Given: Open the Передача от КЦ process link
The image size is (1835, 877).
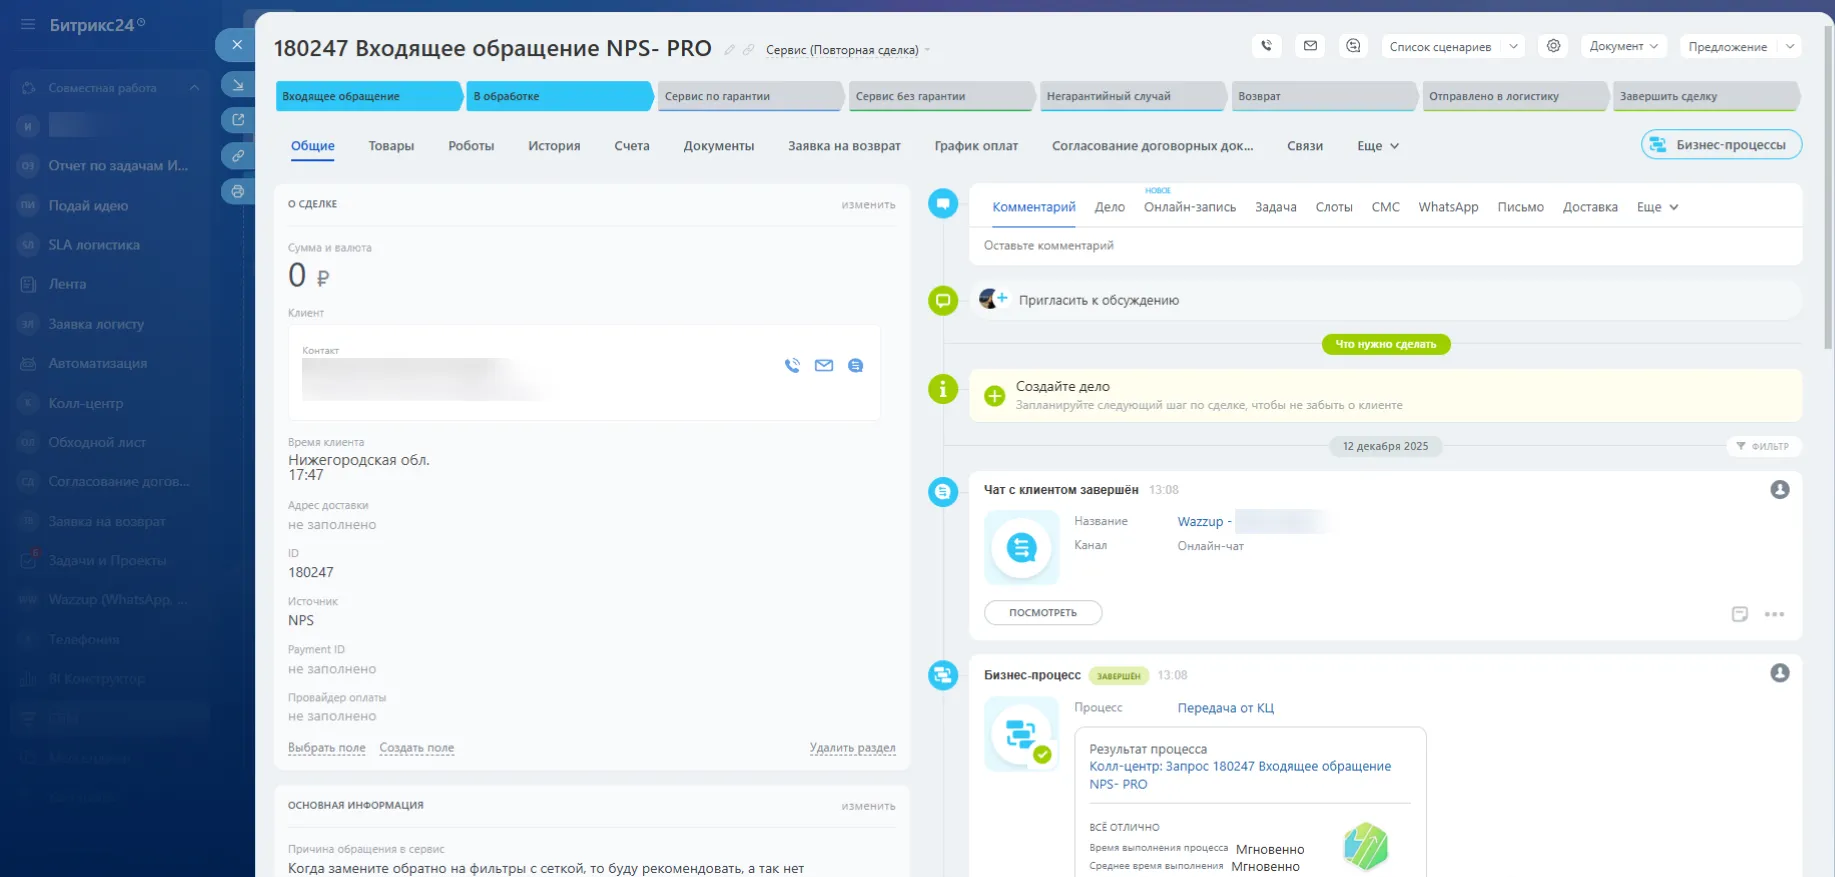Looking at the screenshot, I should click(x=1225, y=708).
